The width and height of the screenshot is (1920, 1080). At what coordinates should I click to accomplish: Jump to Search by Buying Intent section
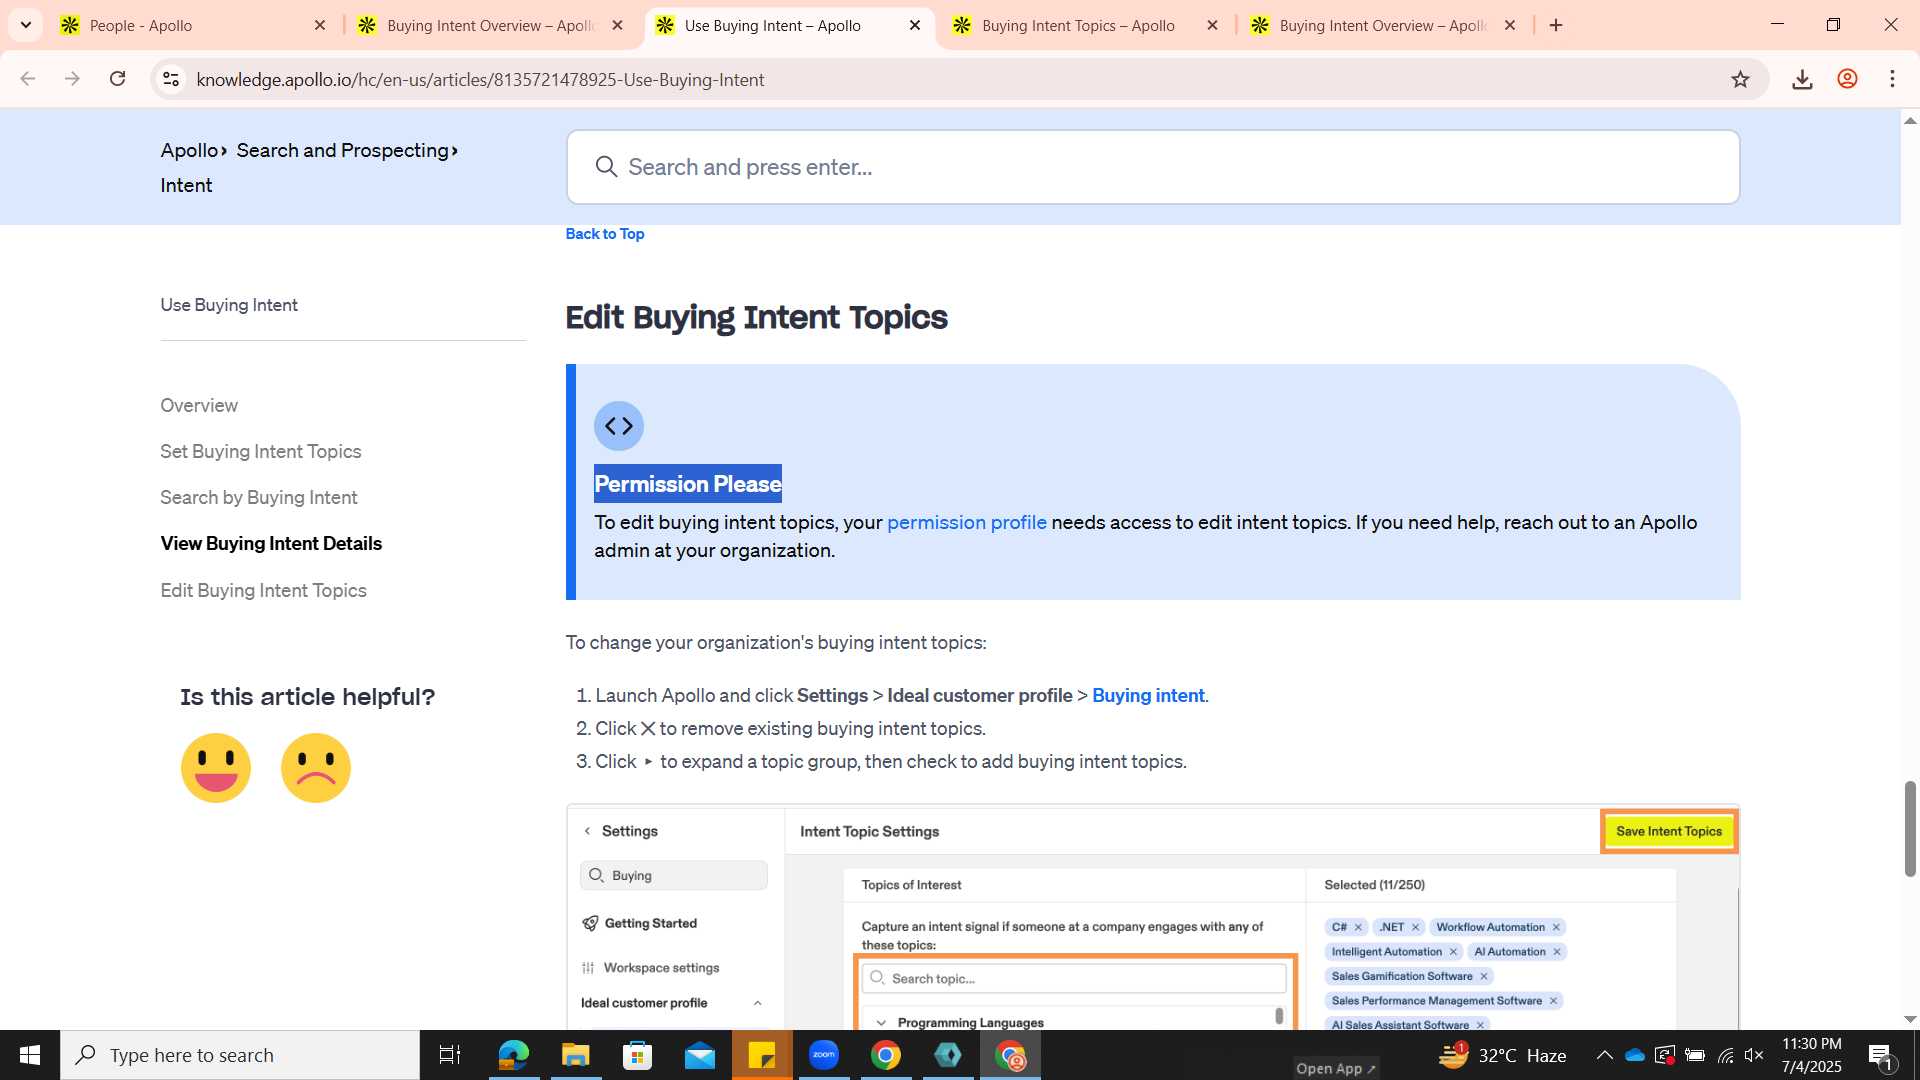point(259,497)
